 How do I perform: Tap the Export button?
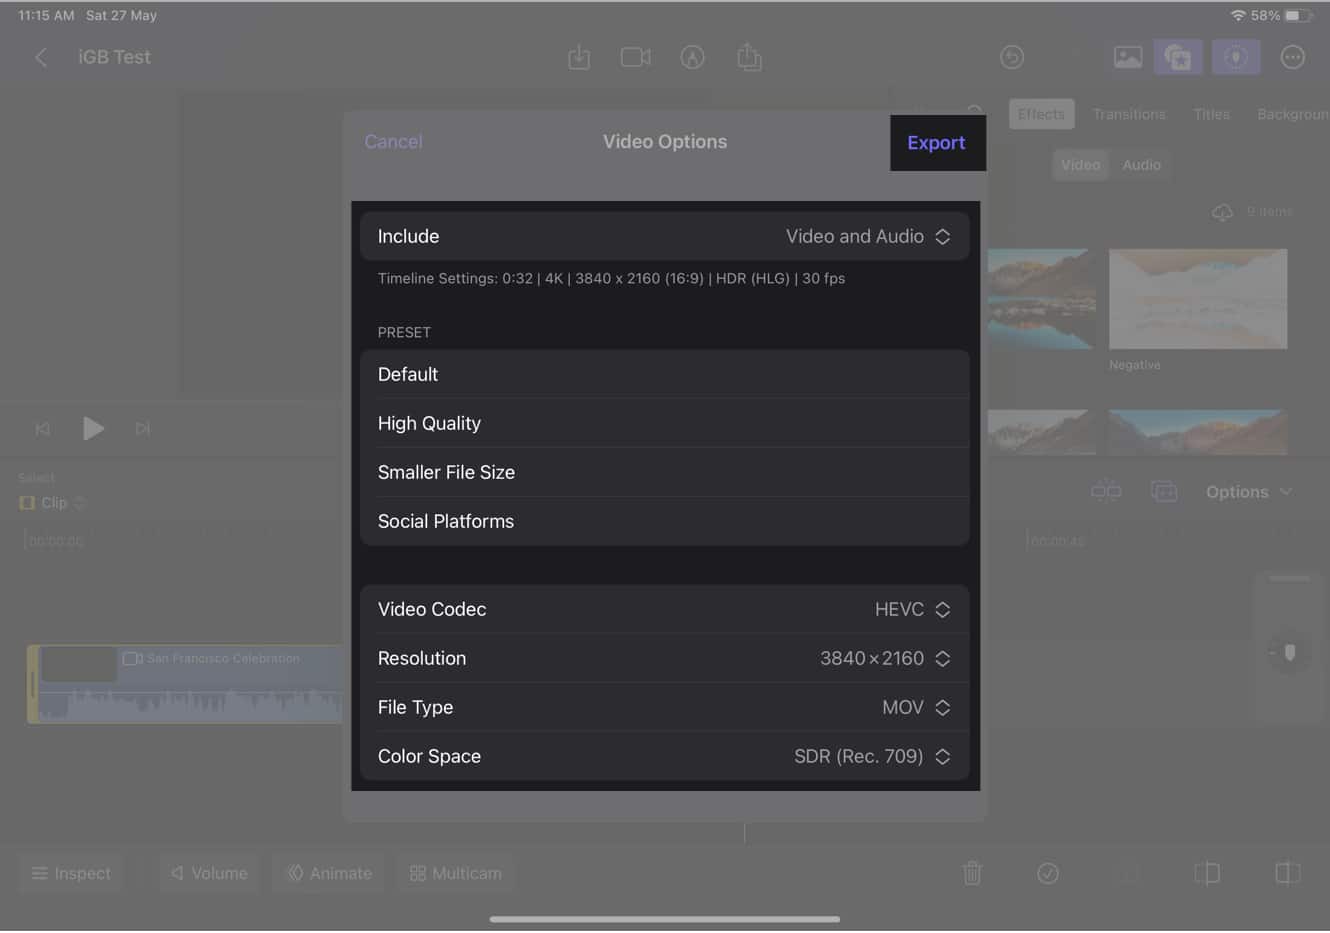[937, 143]
